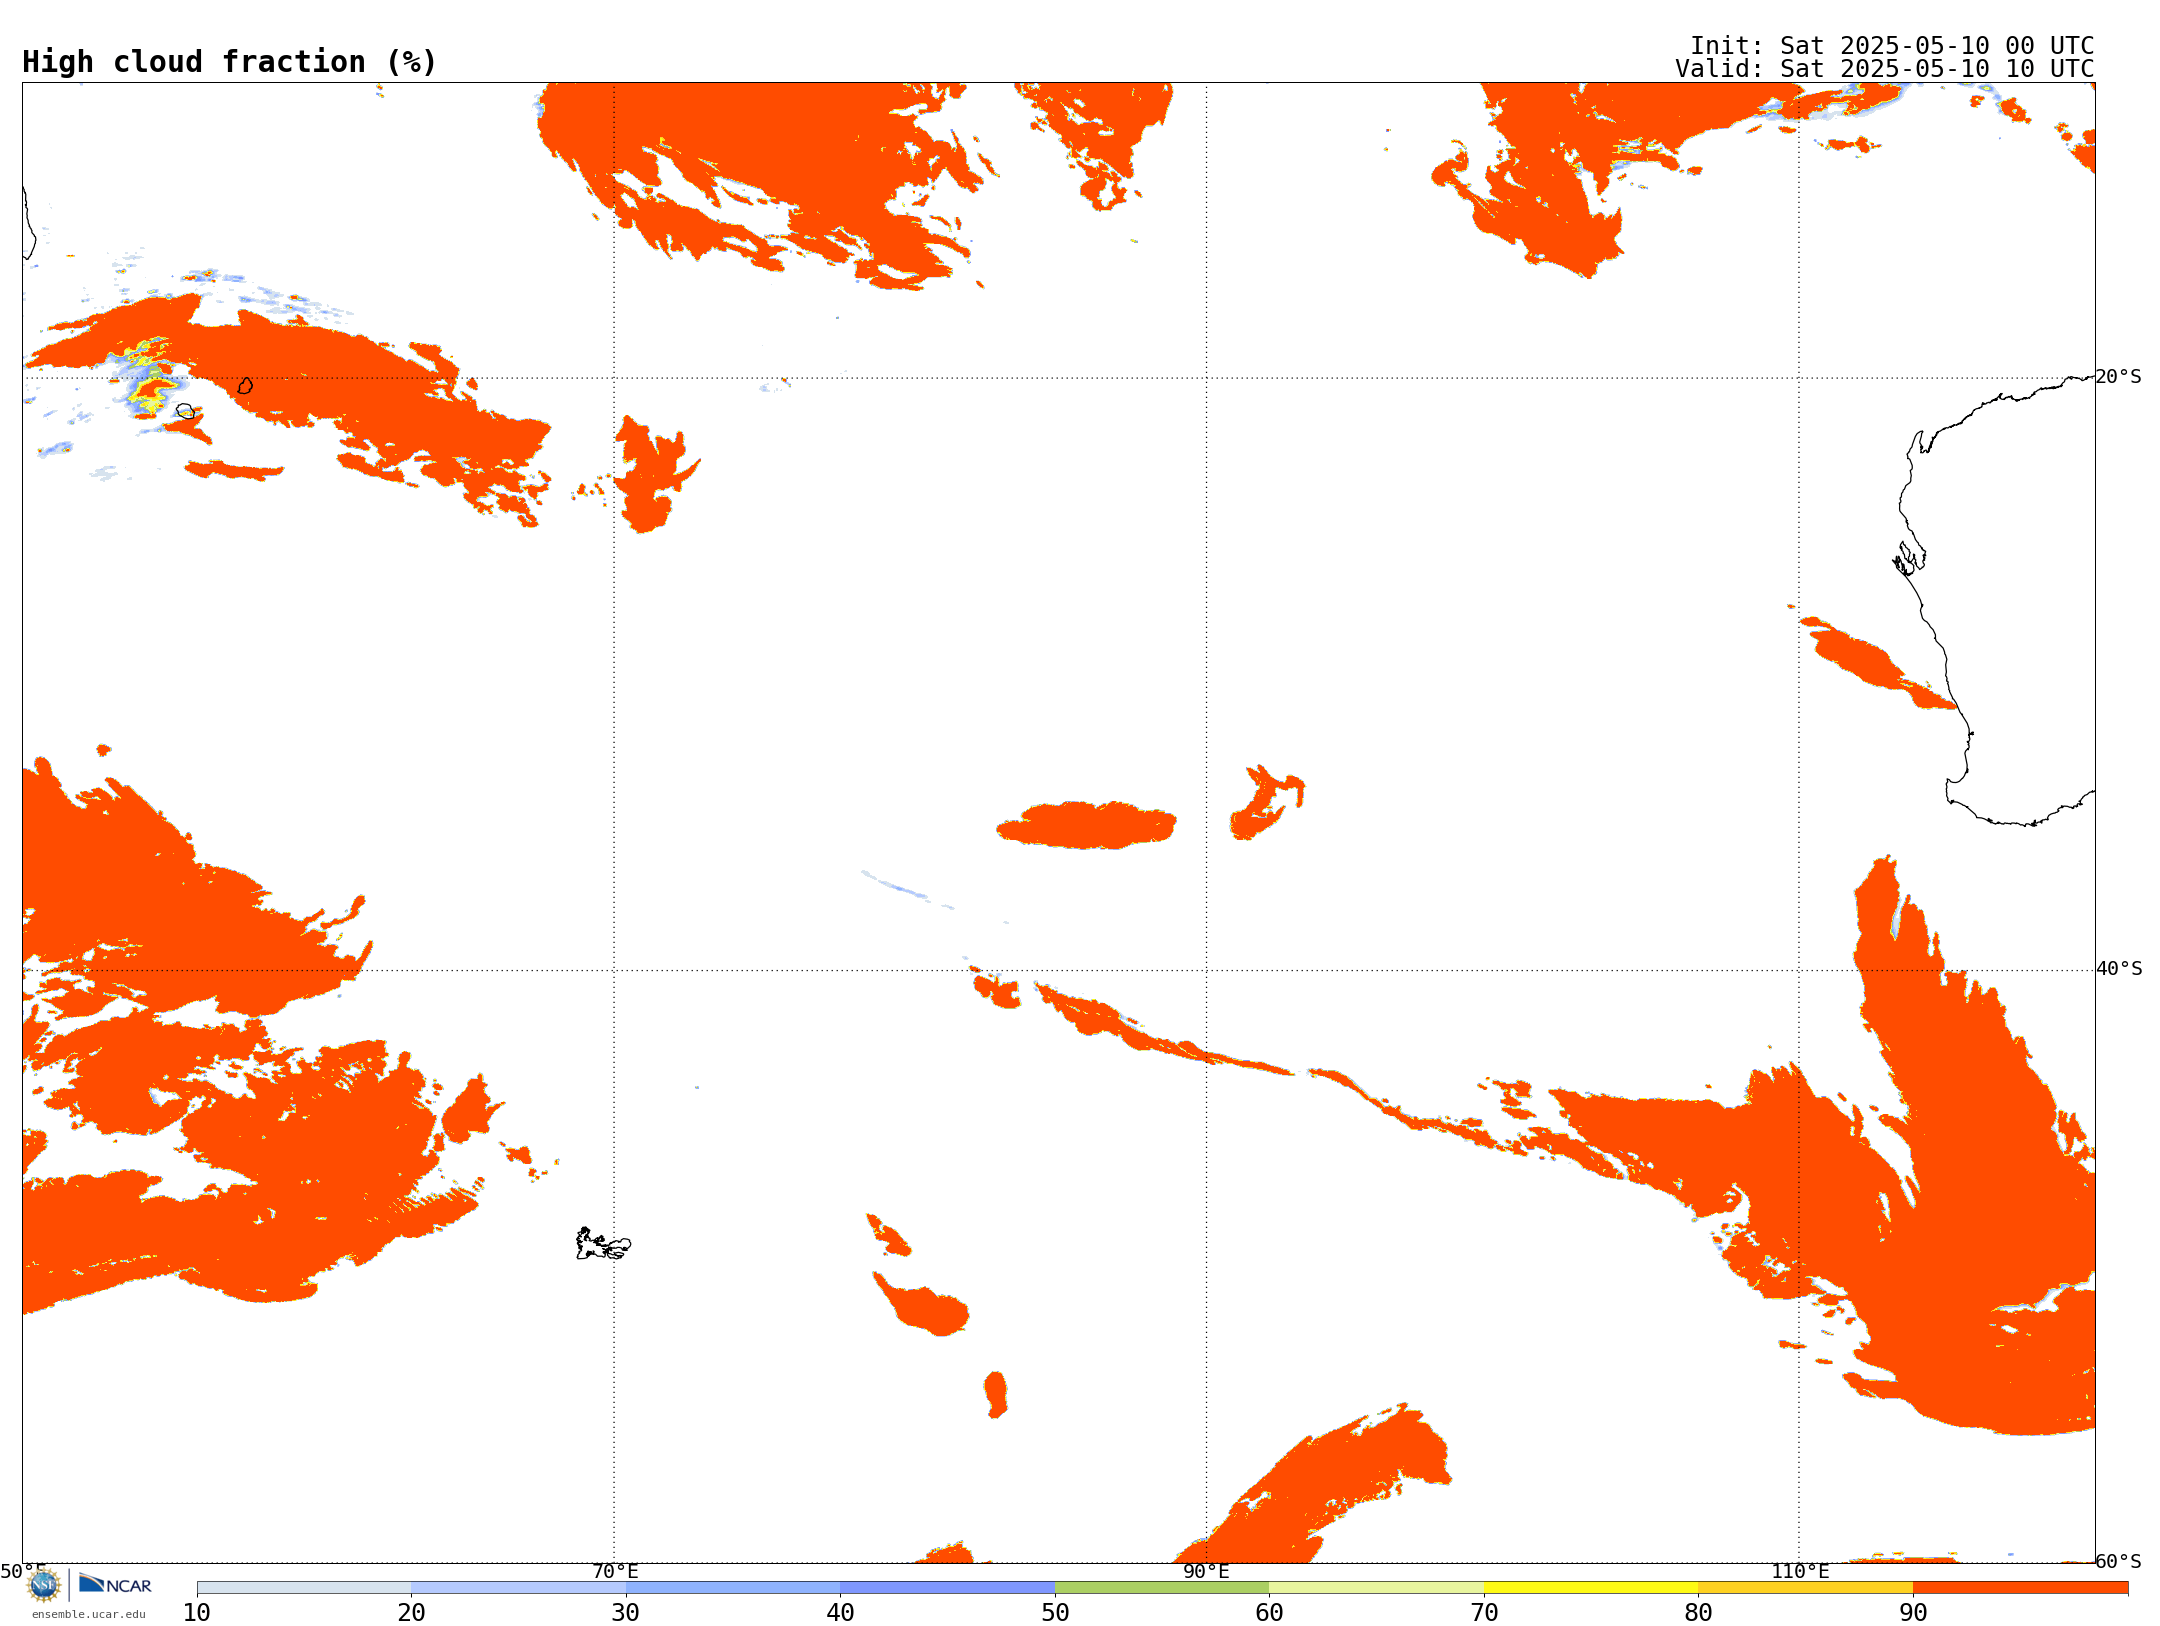Click the 20°S latitude label
The image size is (2160, 1626).
coord(2119,377)
